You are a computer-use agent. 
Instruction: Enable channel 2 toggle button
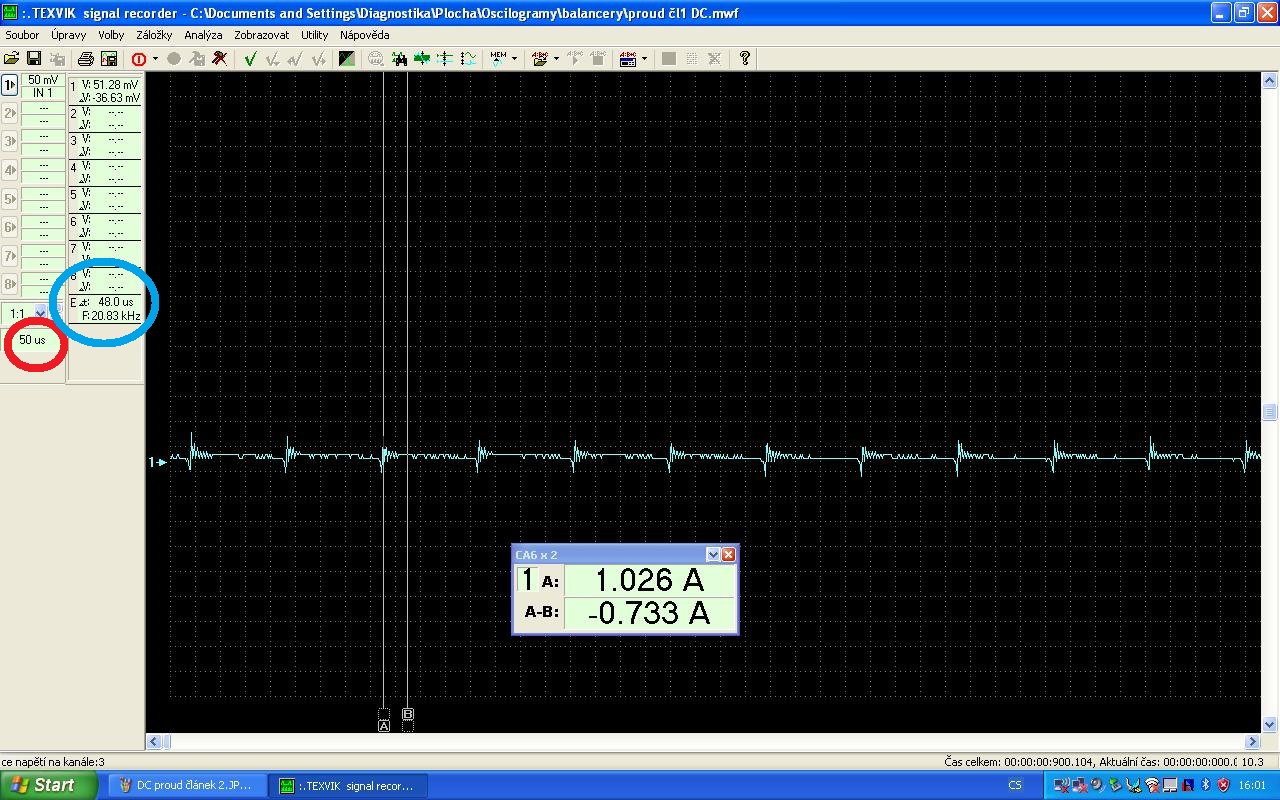pyautogui.click(x=10, y=114)
